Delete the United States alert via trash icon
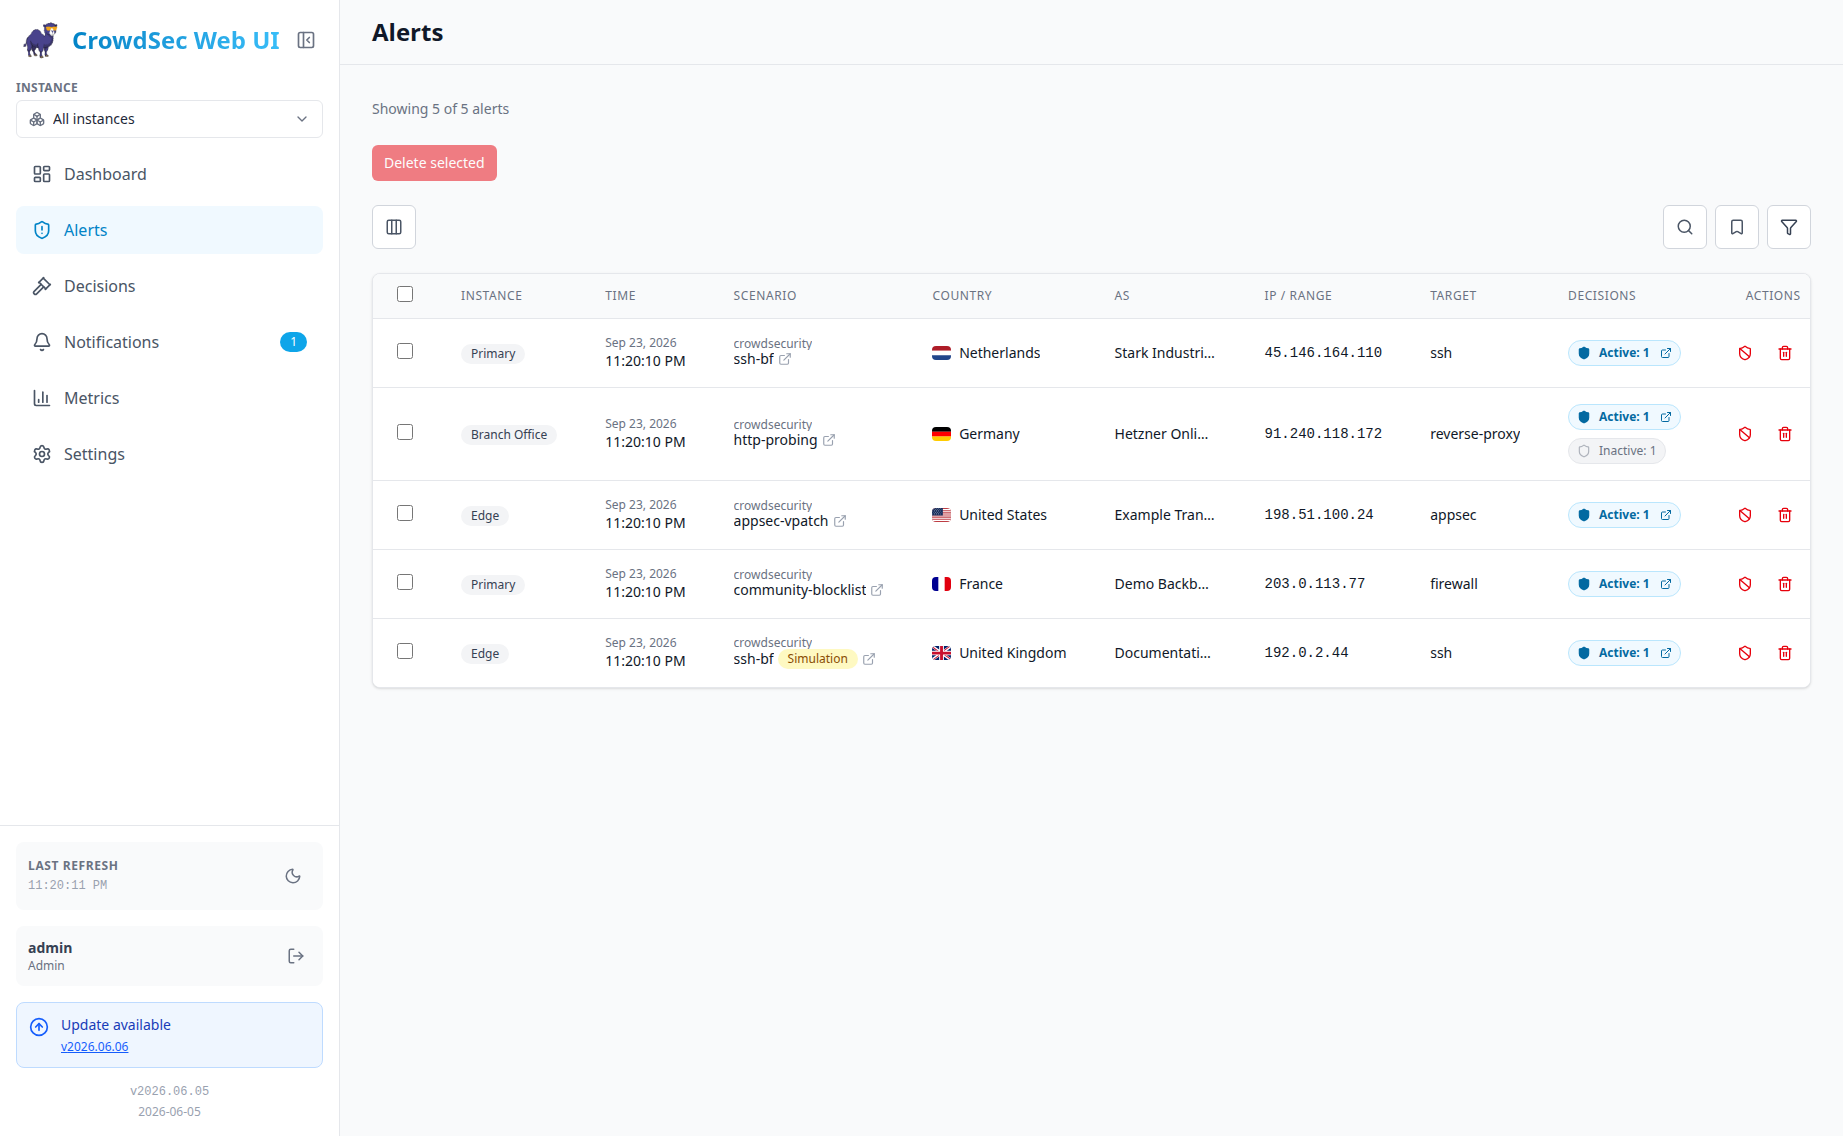This screenshot has height=1136, width=1843. point(1785,515)
